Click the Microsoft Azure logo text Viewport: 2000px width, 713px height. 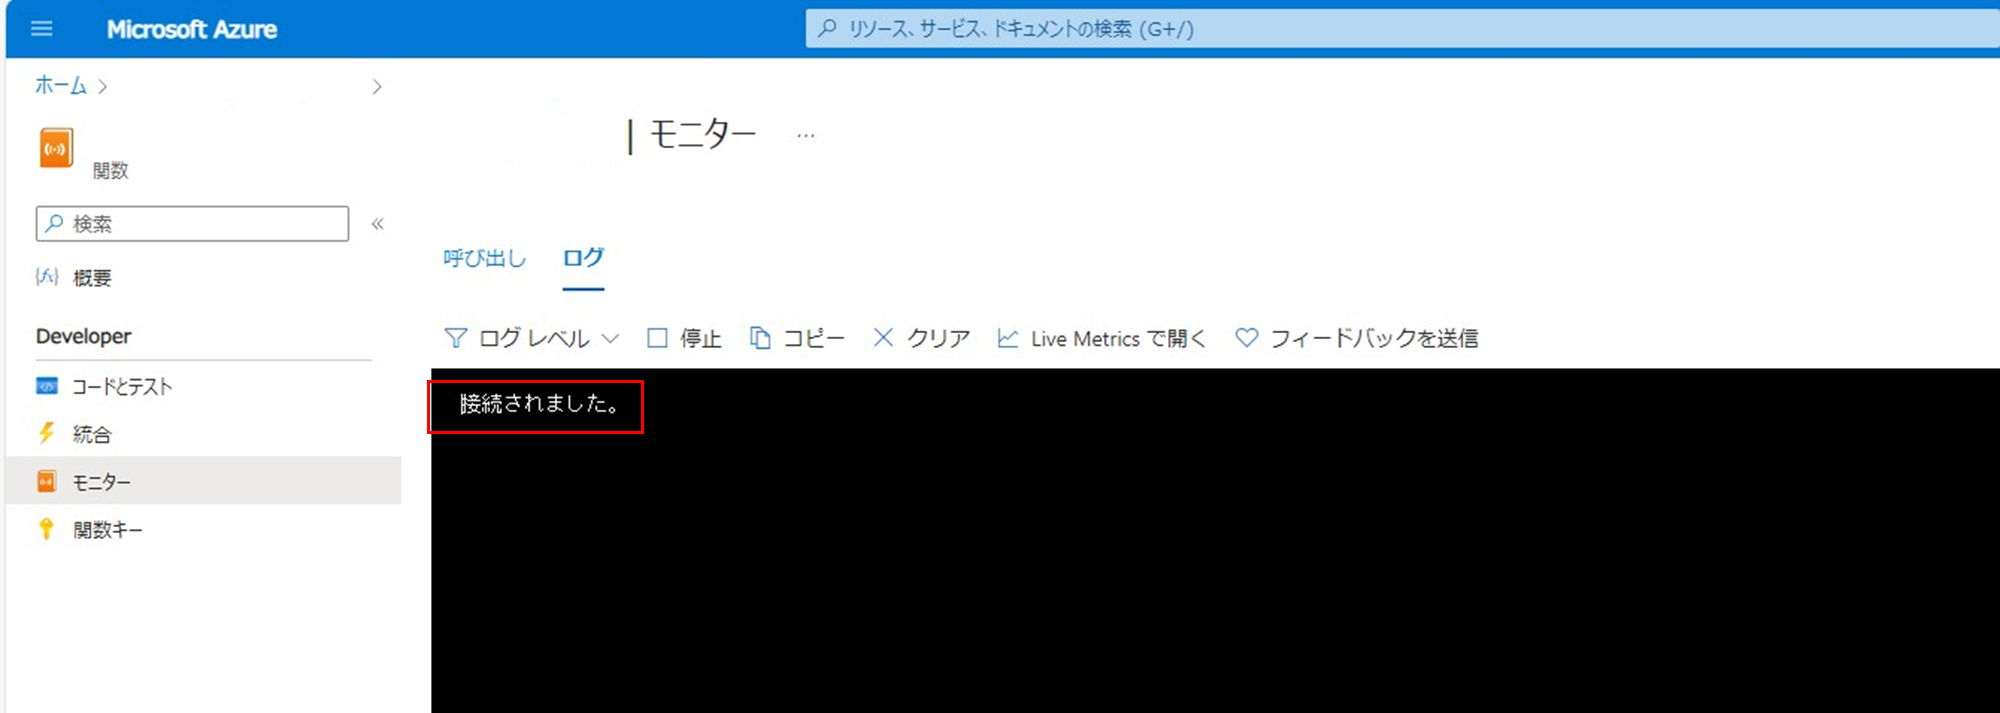coord(192,29)
